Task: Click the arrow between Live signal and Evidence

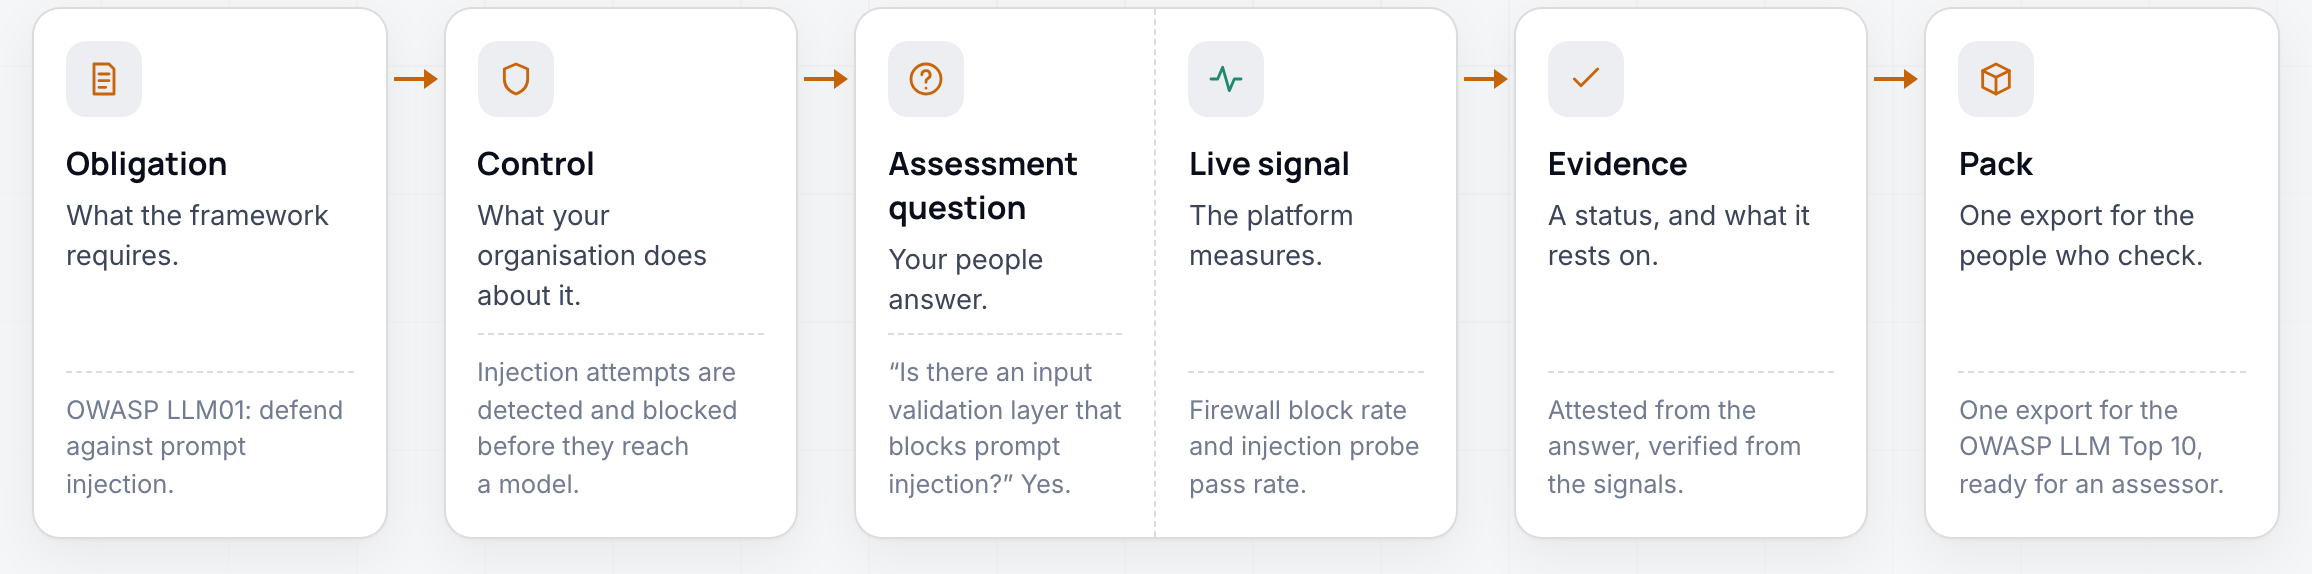Action: click(x=1486, y=79)
